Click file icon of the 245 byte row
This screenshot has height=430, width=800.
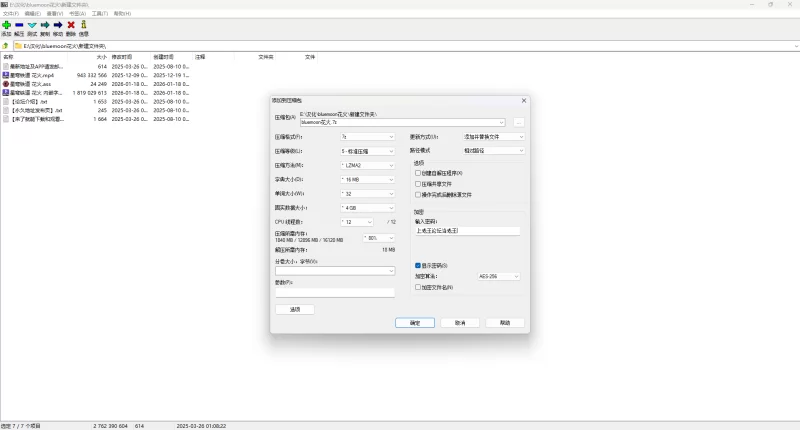6,110
